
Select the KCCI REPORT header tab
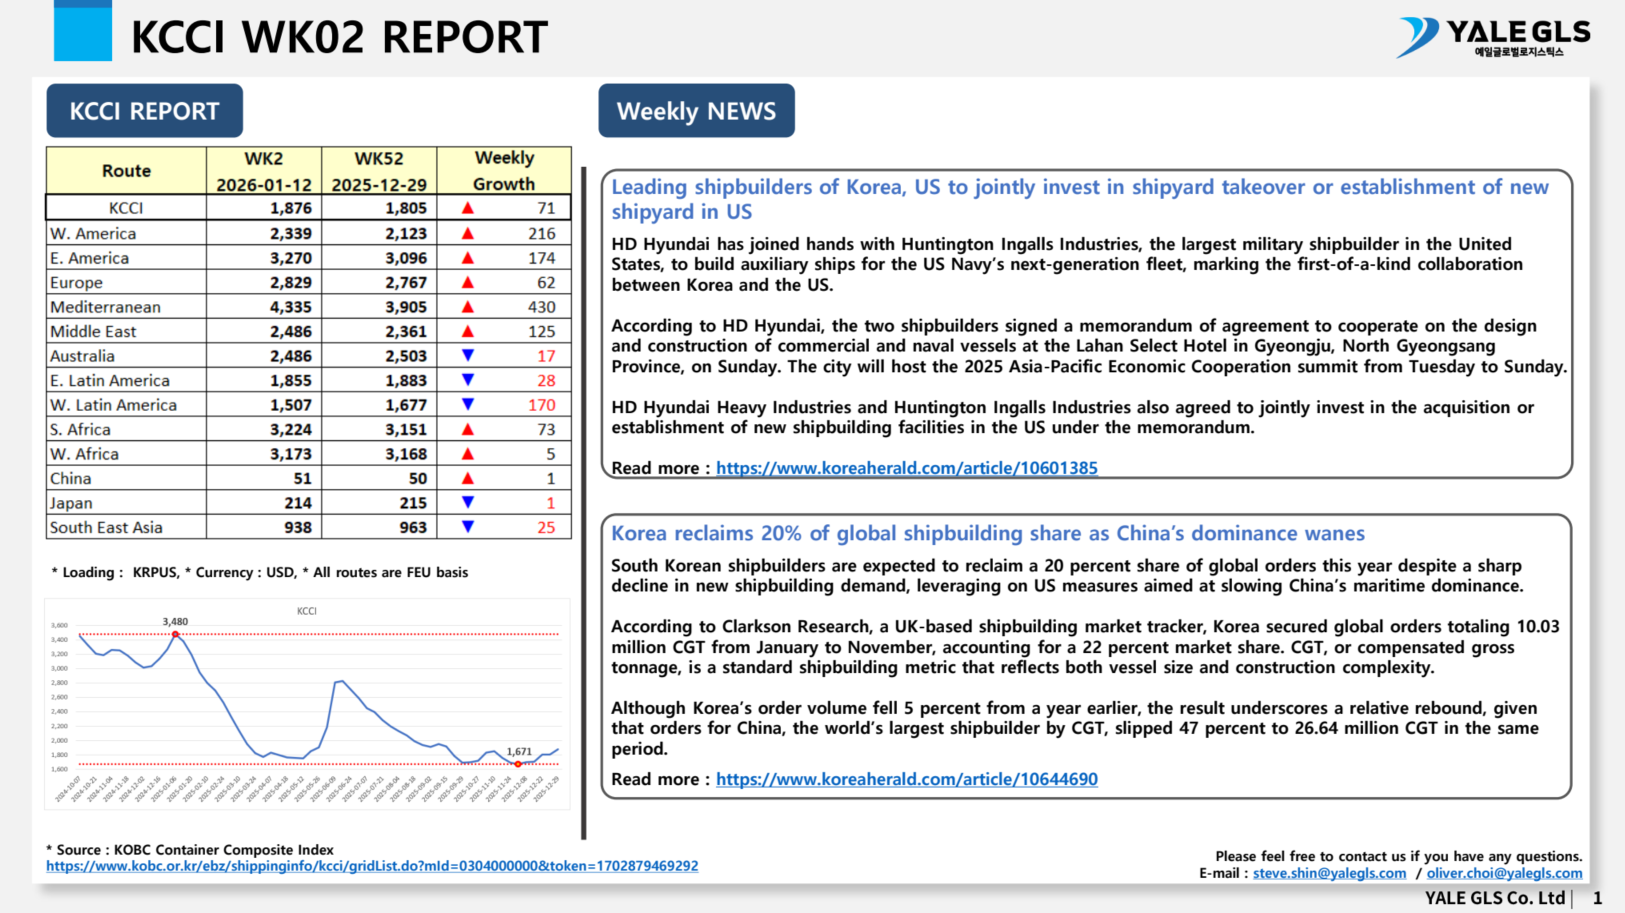click(x=144, y=111)
